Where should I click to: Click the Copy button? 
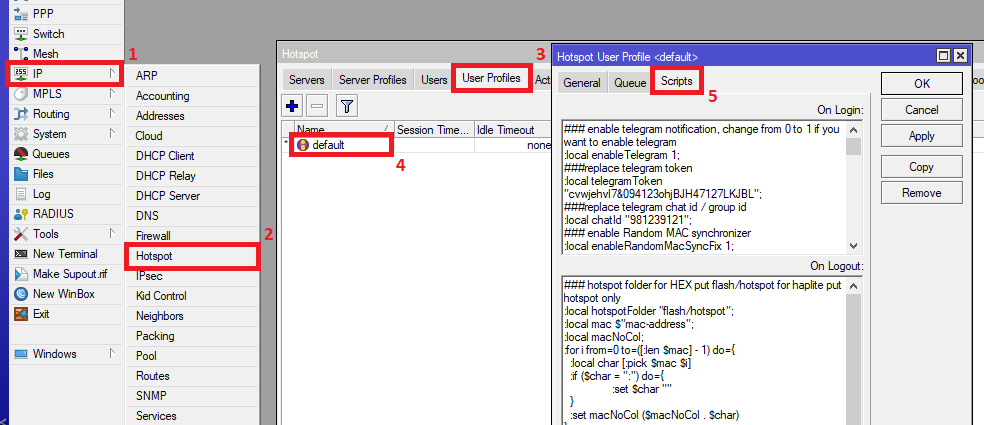point(922,167)
